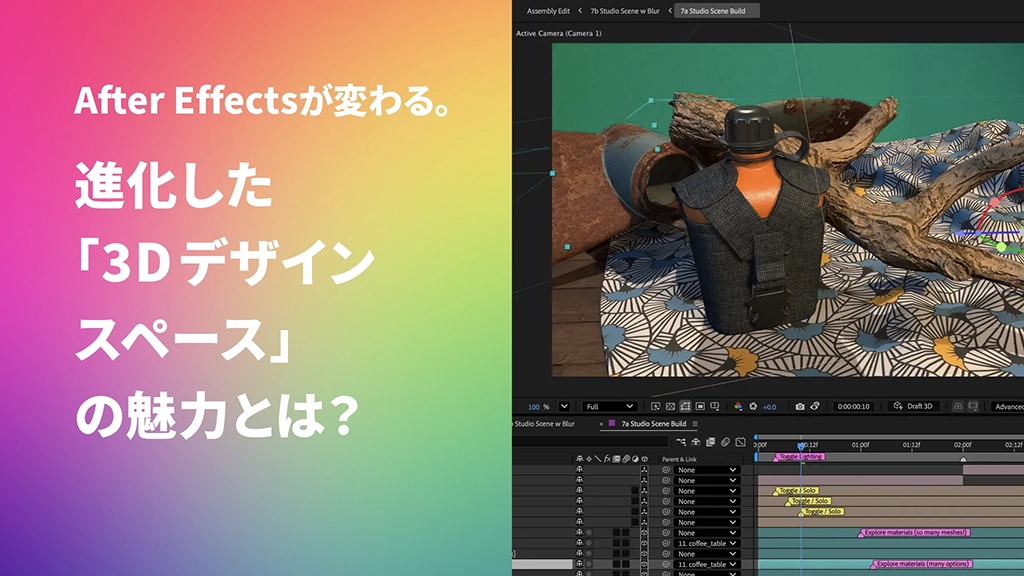Viewport: 1024px width, 576px height.
Task: Click the Active Camera (Camera 1) view selector
Action: point(562,31)
